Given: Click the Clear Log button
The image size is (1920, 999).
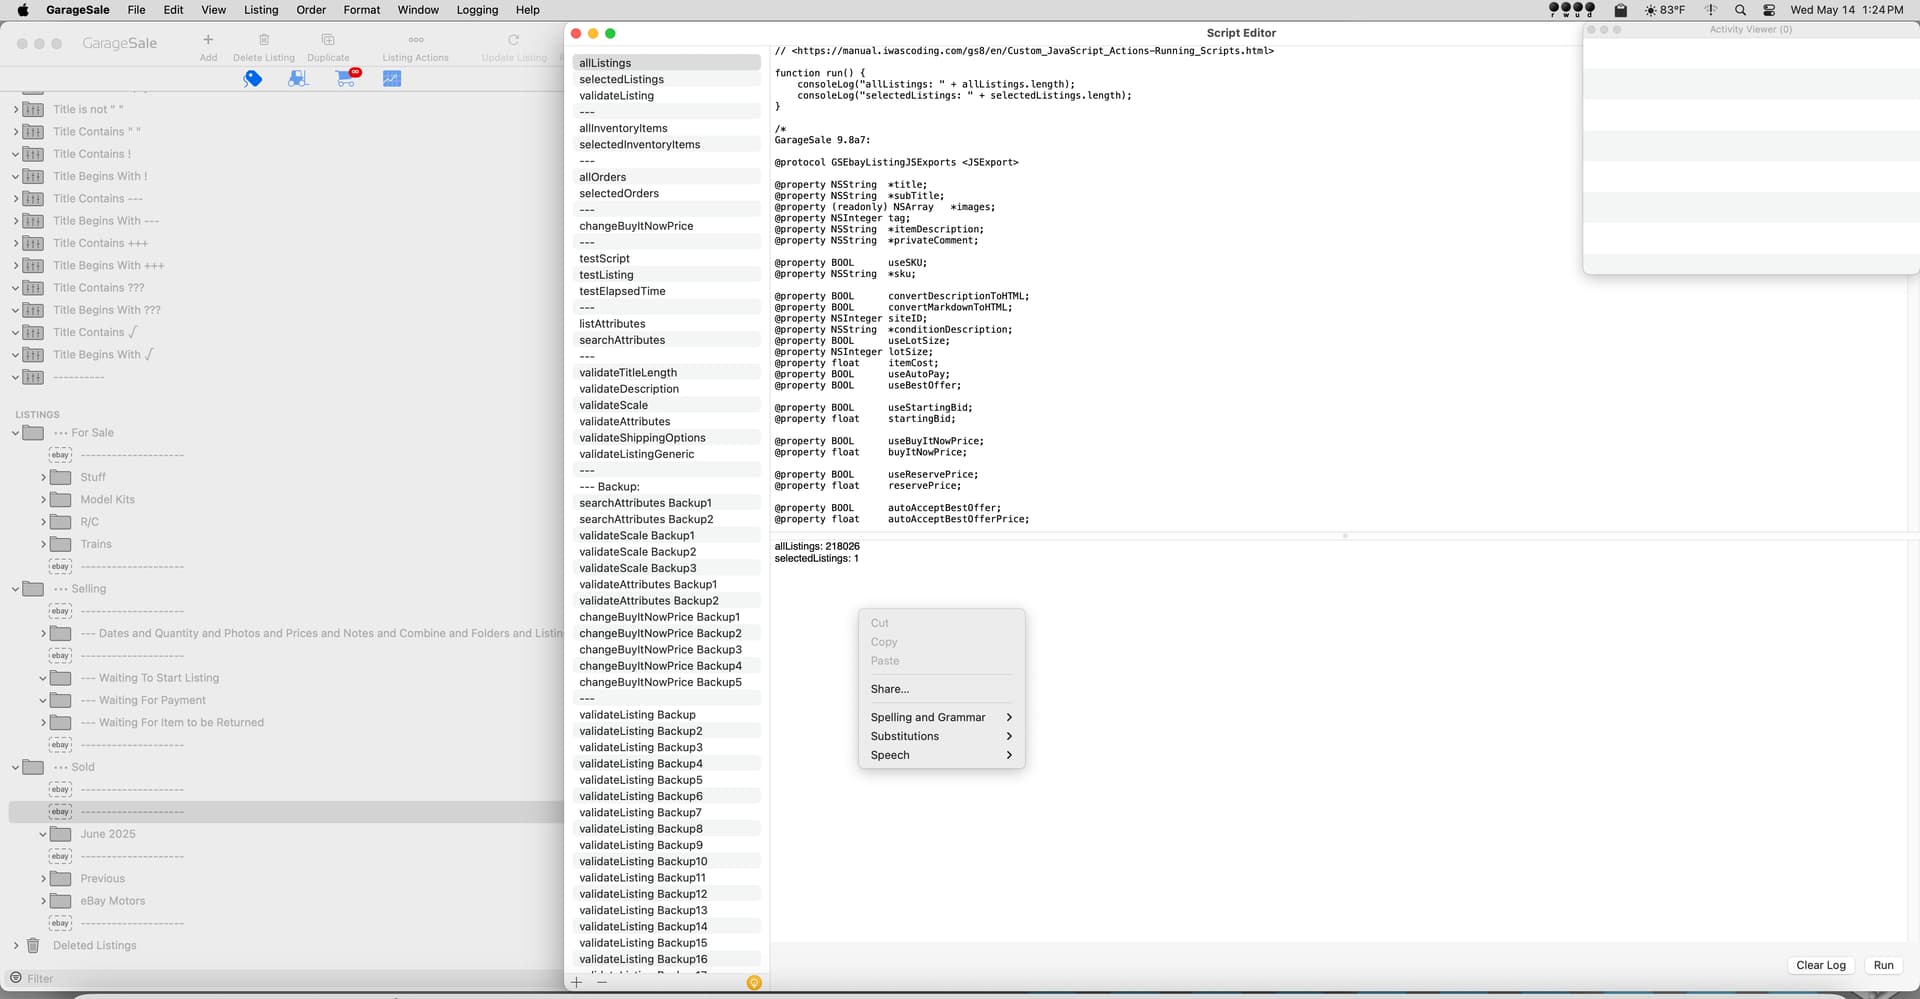Looking at the screenshot, I should point(1820,965).
